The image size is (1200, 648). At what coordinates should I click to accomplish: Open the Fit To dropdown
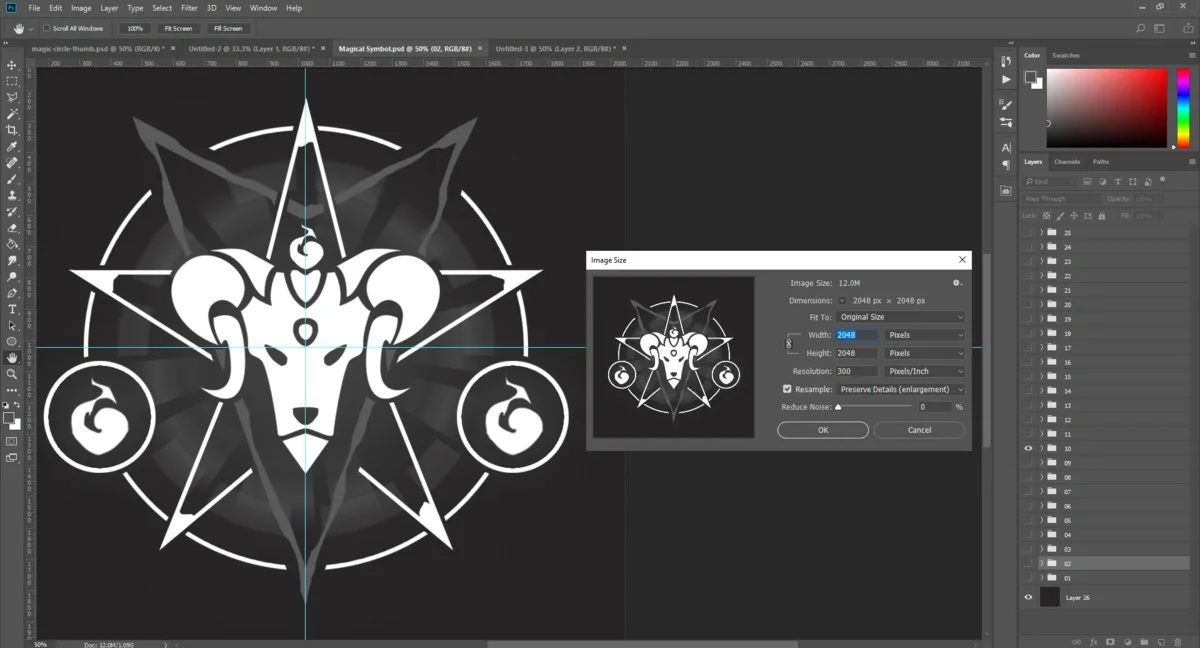pyautogui.click(x=898, y=318)
